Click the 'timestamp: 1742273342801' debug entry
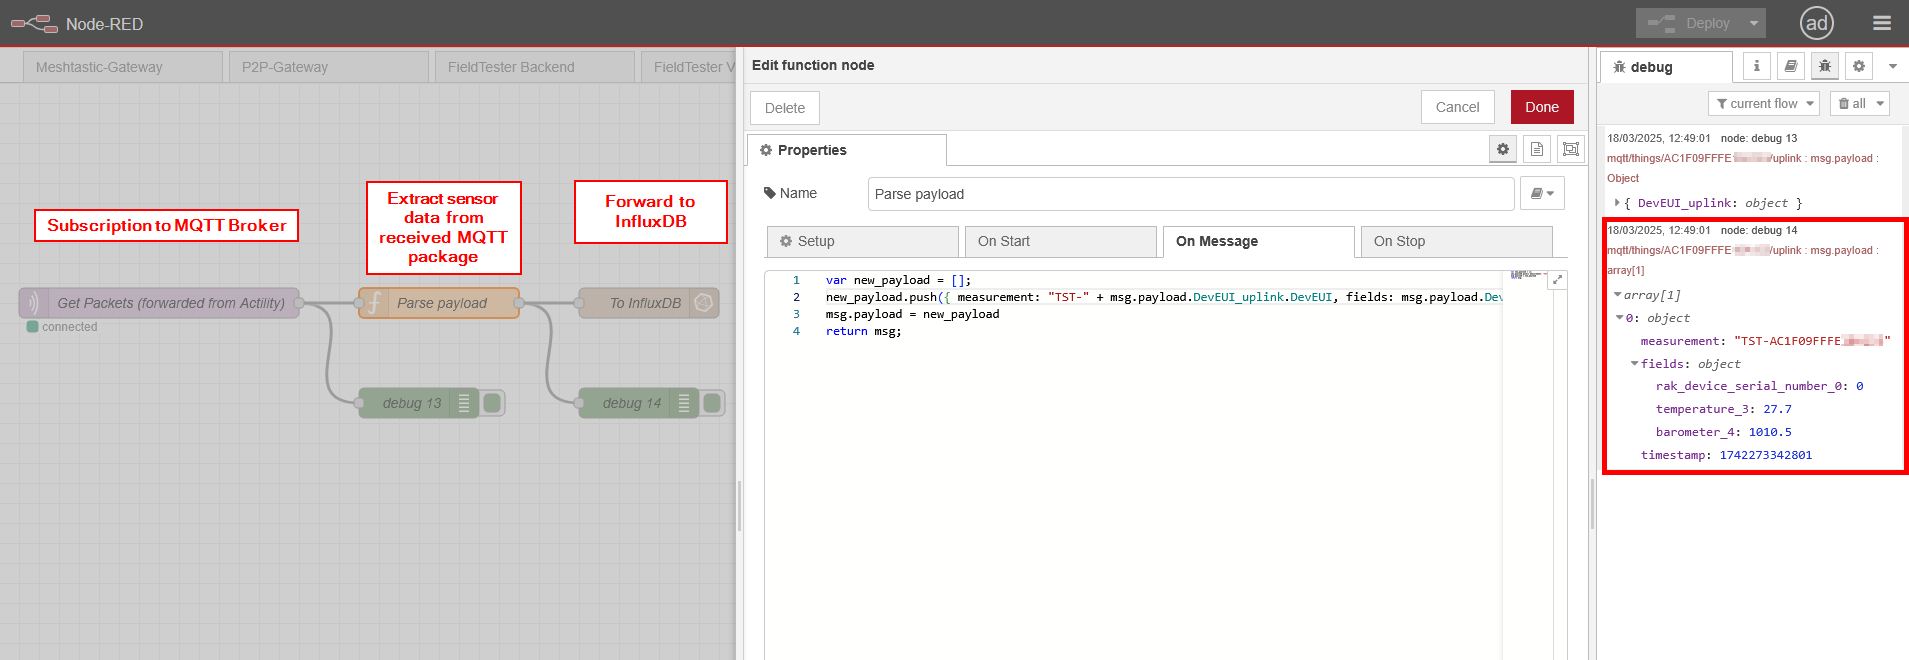Image resolution: width=1909 pixels, height=660 pixels. click(x=1726, y=455)
